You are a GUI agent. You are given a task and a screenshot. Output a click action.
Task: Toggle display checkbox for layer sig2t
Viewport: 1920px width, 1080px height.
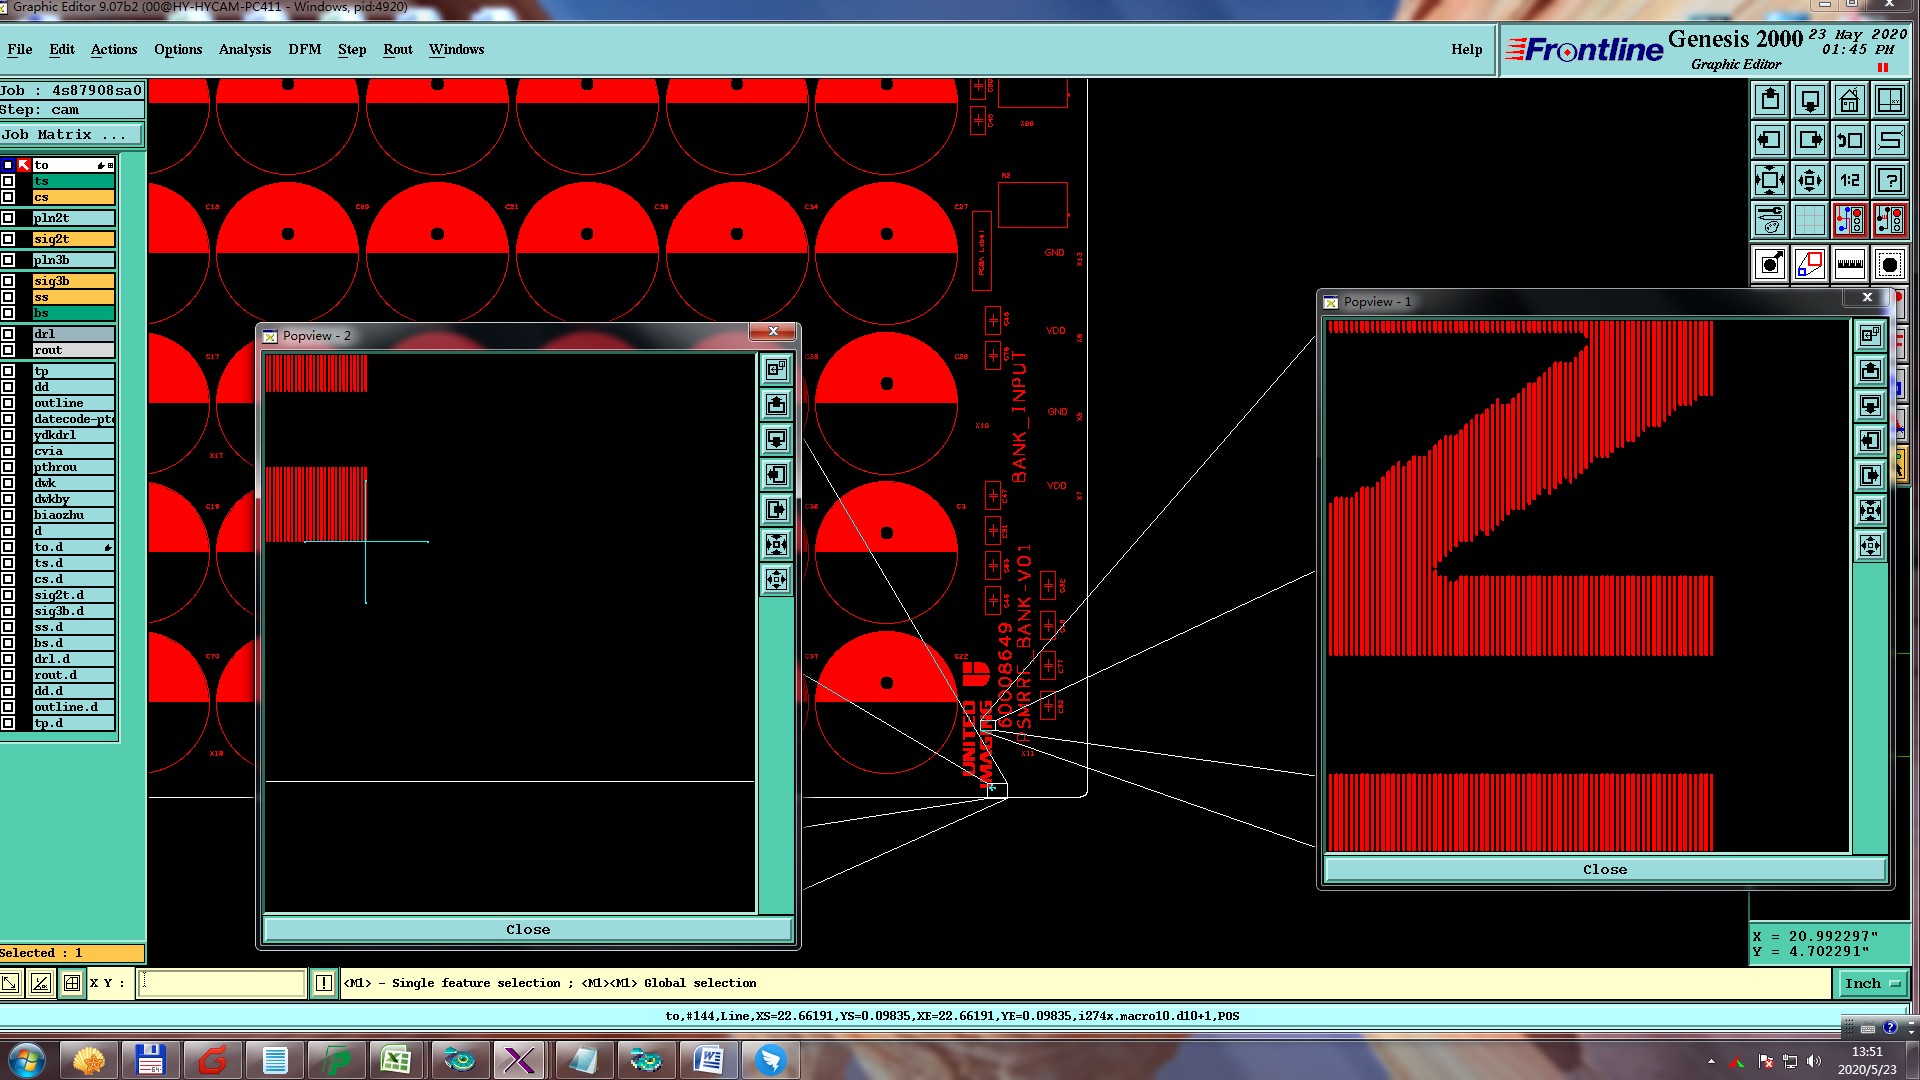(x=8, y=239)
